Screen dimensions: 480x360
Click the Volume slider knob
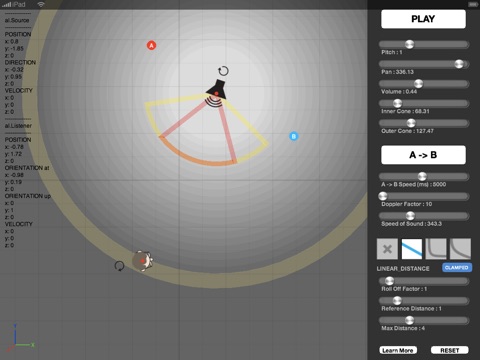coord(418,84)
